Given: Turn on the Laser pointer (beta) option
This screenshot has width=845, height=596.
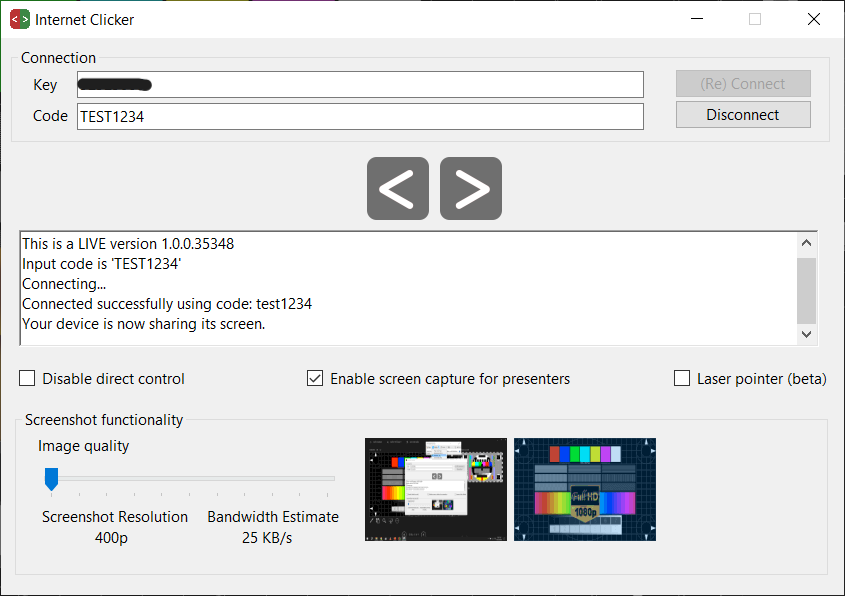Looking at the screenshot, I should [682, 379].
